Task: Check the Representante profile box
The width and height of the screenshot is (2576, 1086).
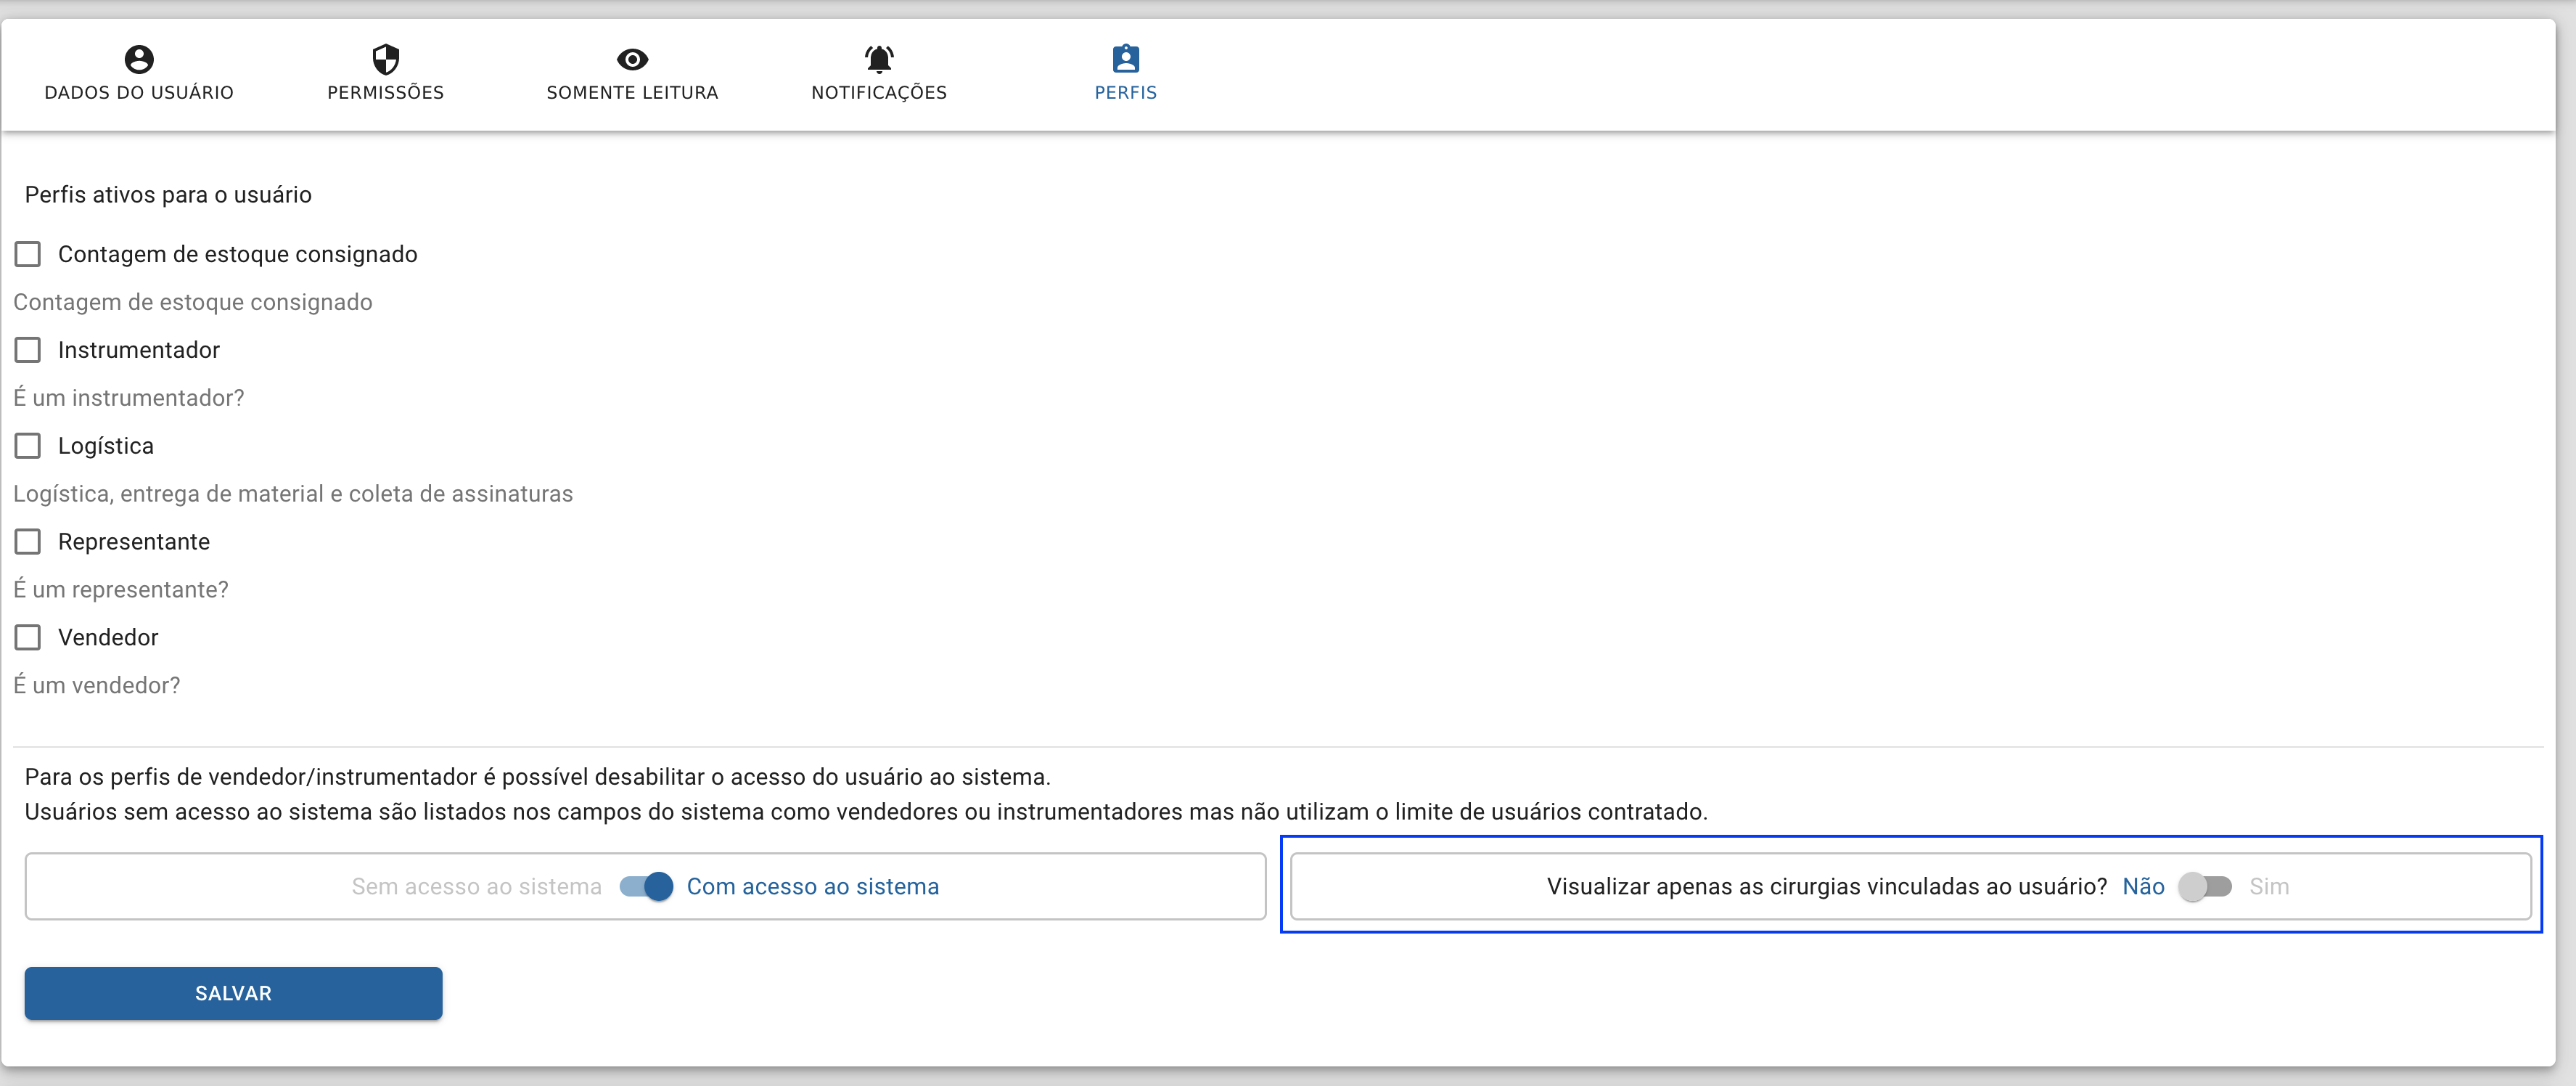Action: 28,542
